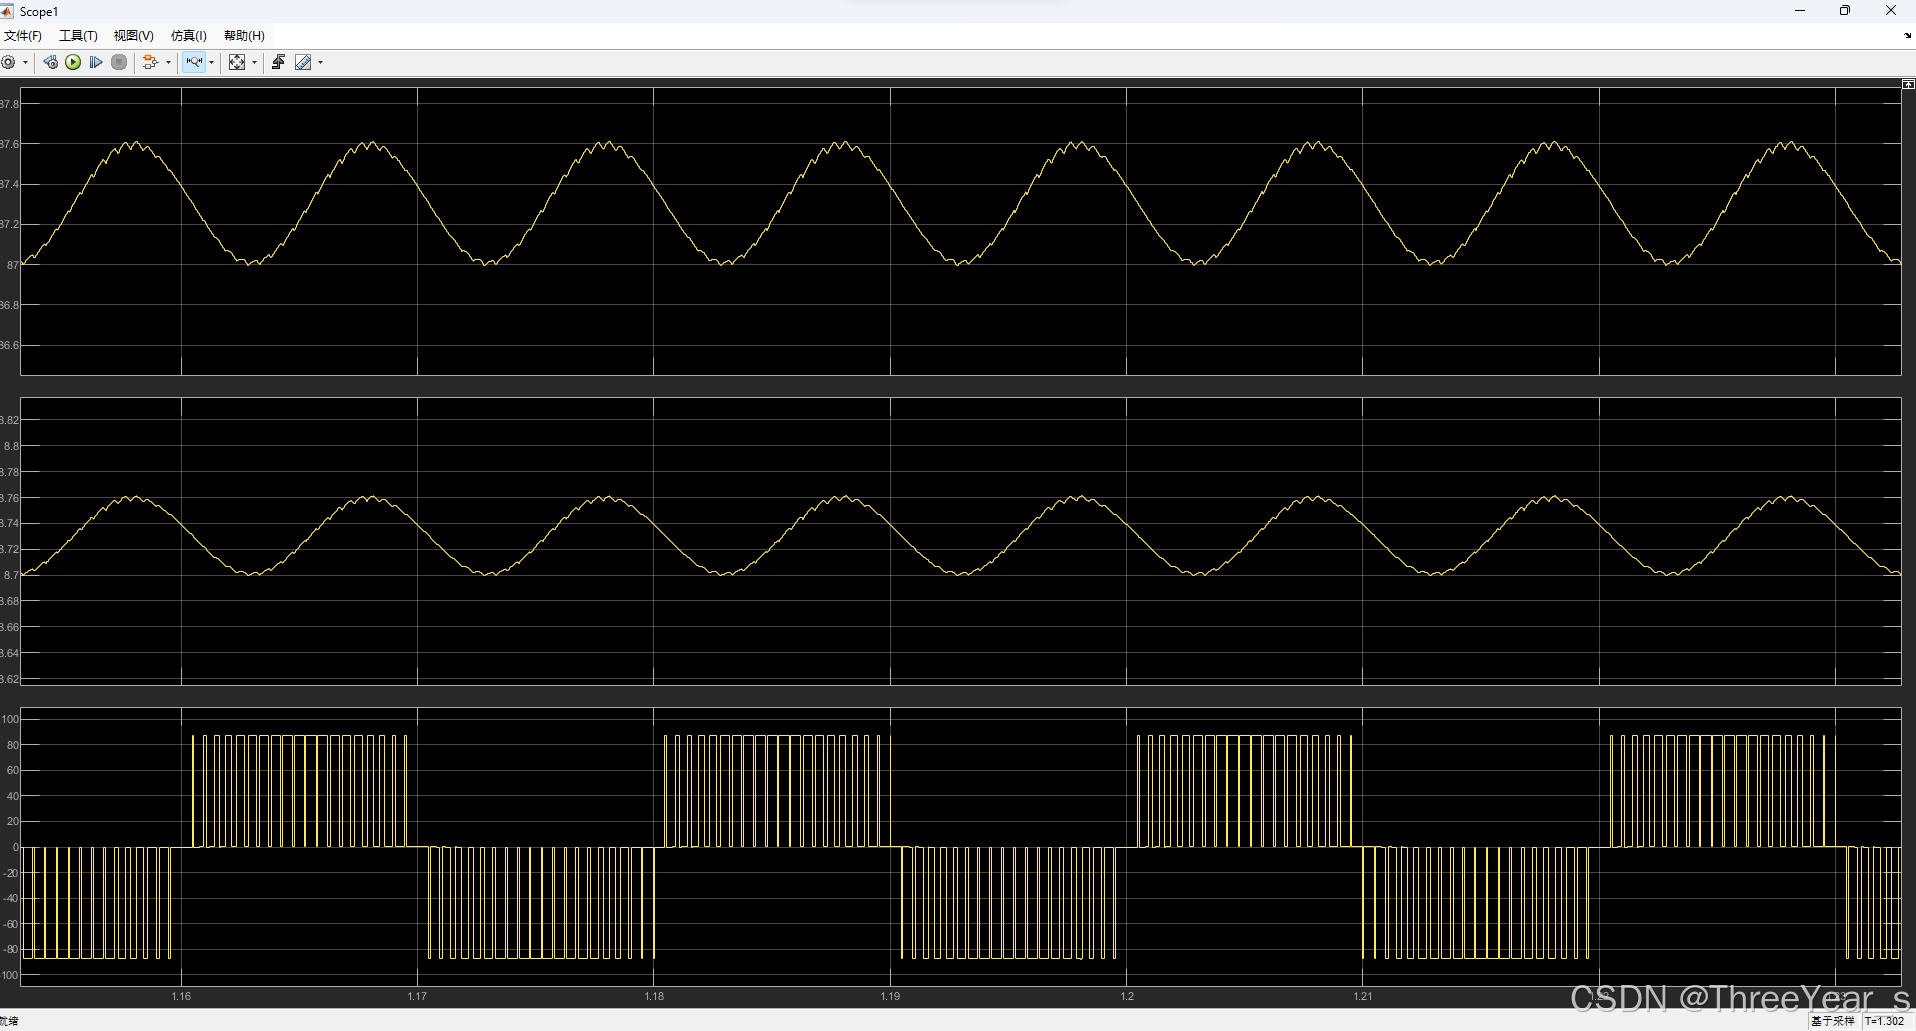This screenshot has height=1031, width=1916.
Task: Click the highlight Simulink block icon
Action: tap(150, 62)
